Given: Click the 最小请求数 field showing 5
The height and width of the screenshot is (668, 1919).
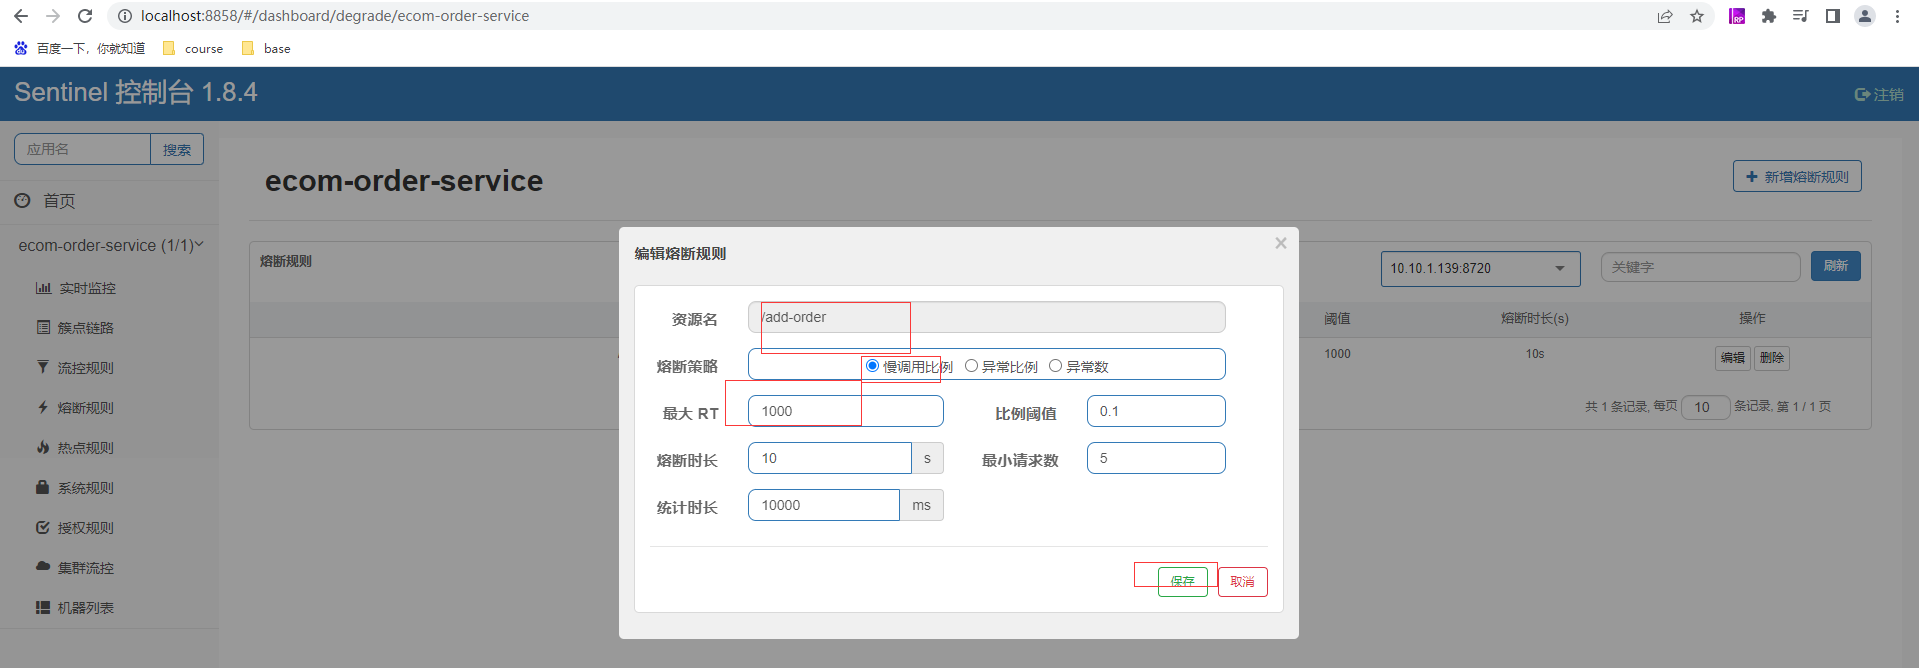Looking at the screenshot, I should (x=1156, y=458).
